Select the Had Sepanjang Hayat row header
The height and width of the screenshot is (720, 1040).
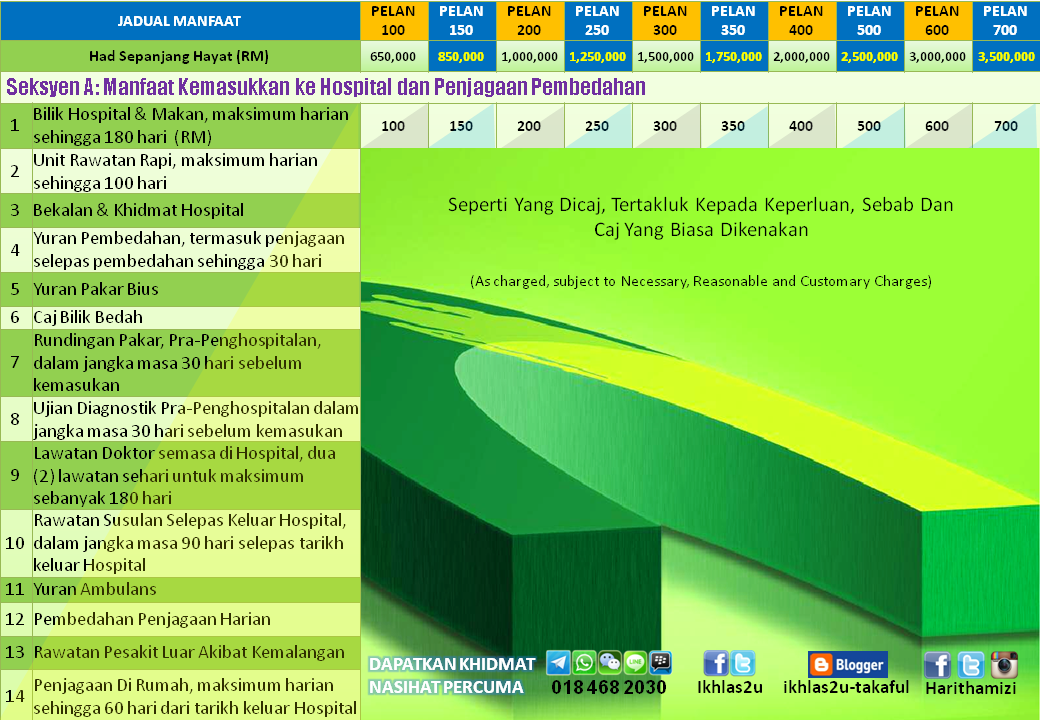(x=180, y=56)
